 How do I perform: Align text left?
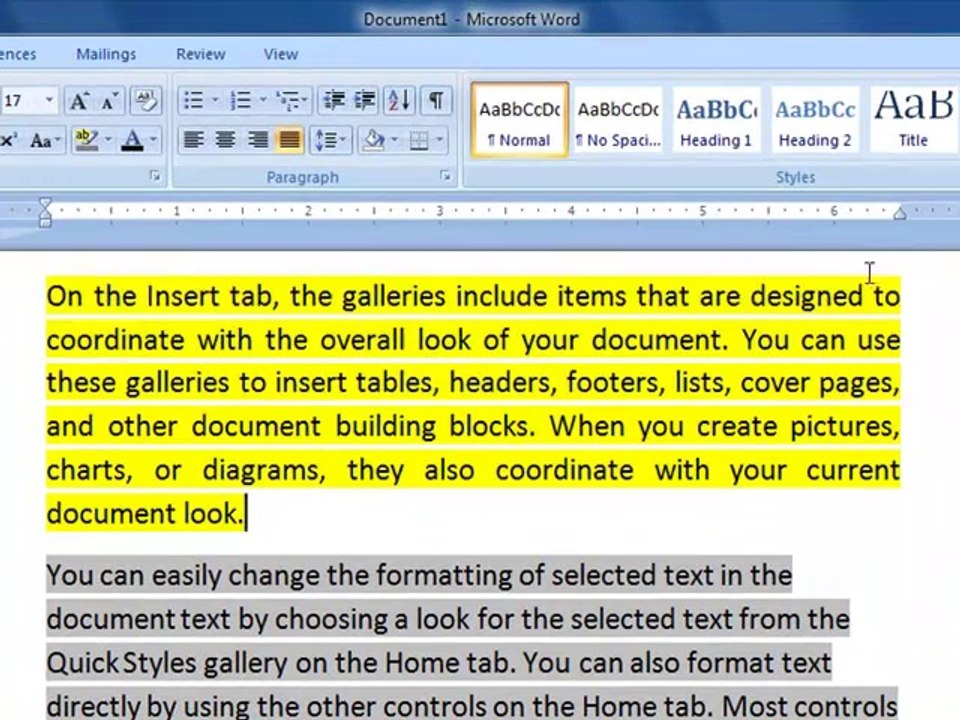194,140
